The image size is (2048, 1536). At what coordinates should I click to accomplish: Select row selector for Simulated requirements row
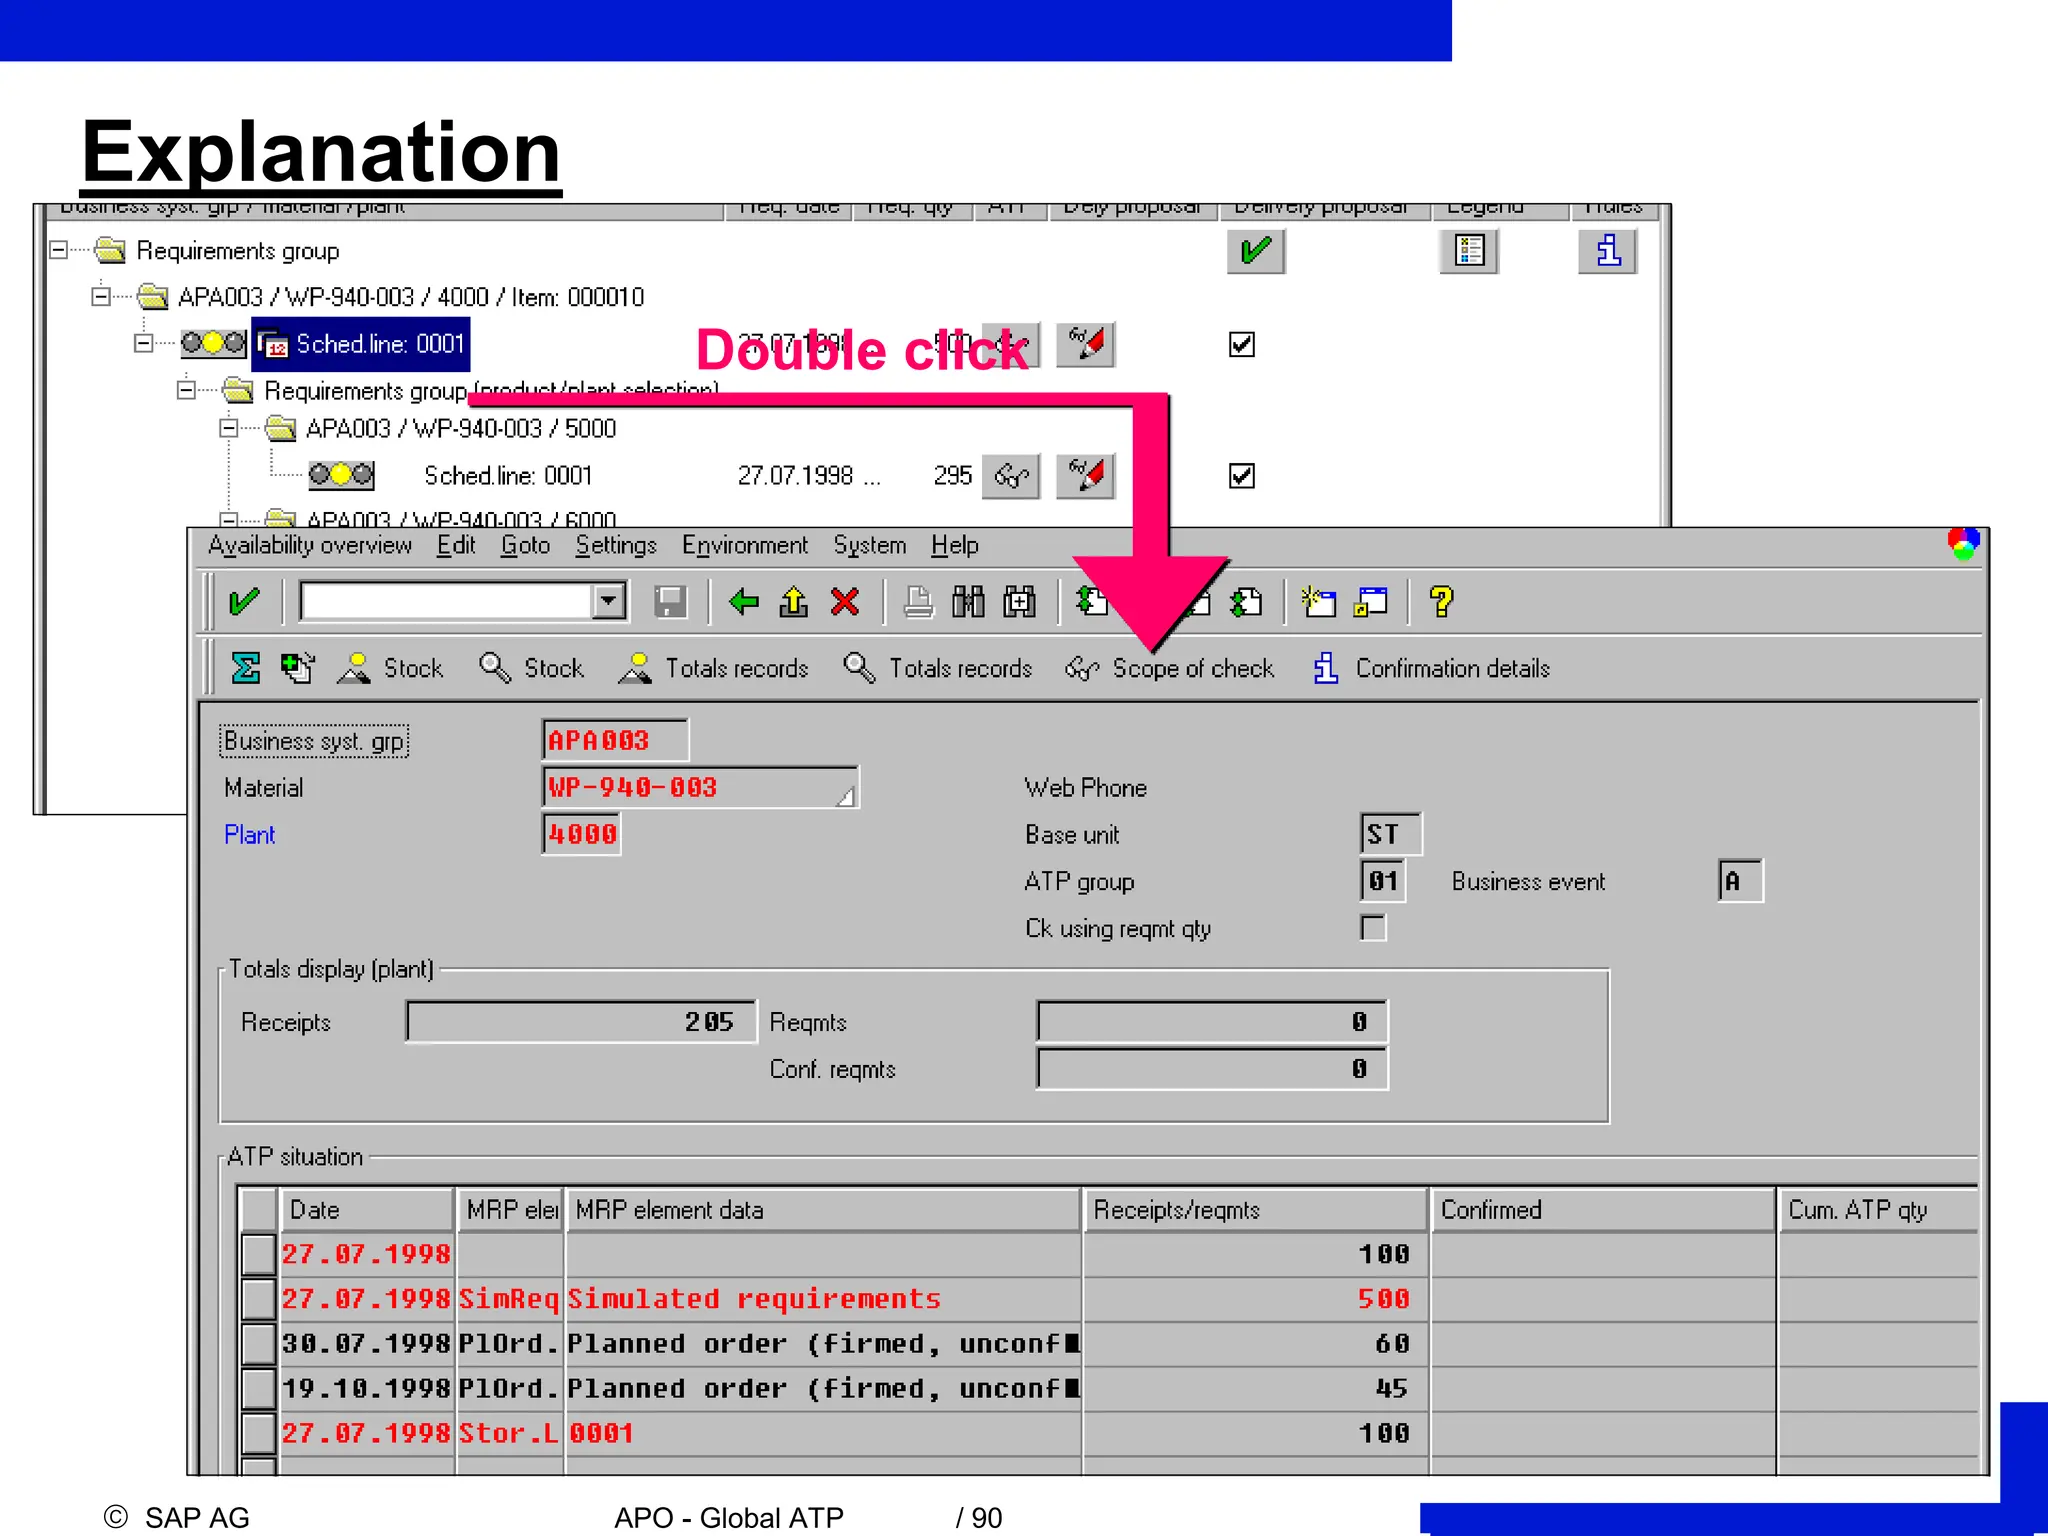click(259, 1299)
